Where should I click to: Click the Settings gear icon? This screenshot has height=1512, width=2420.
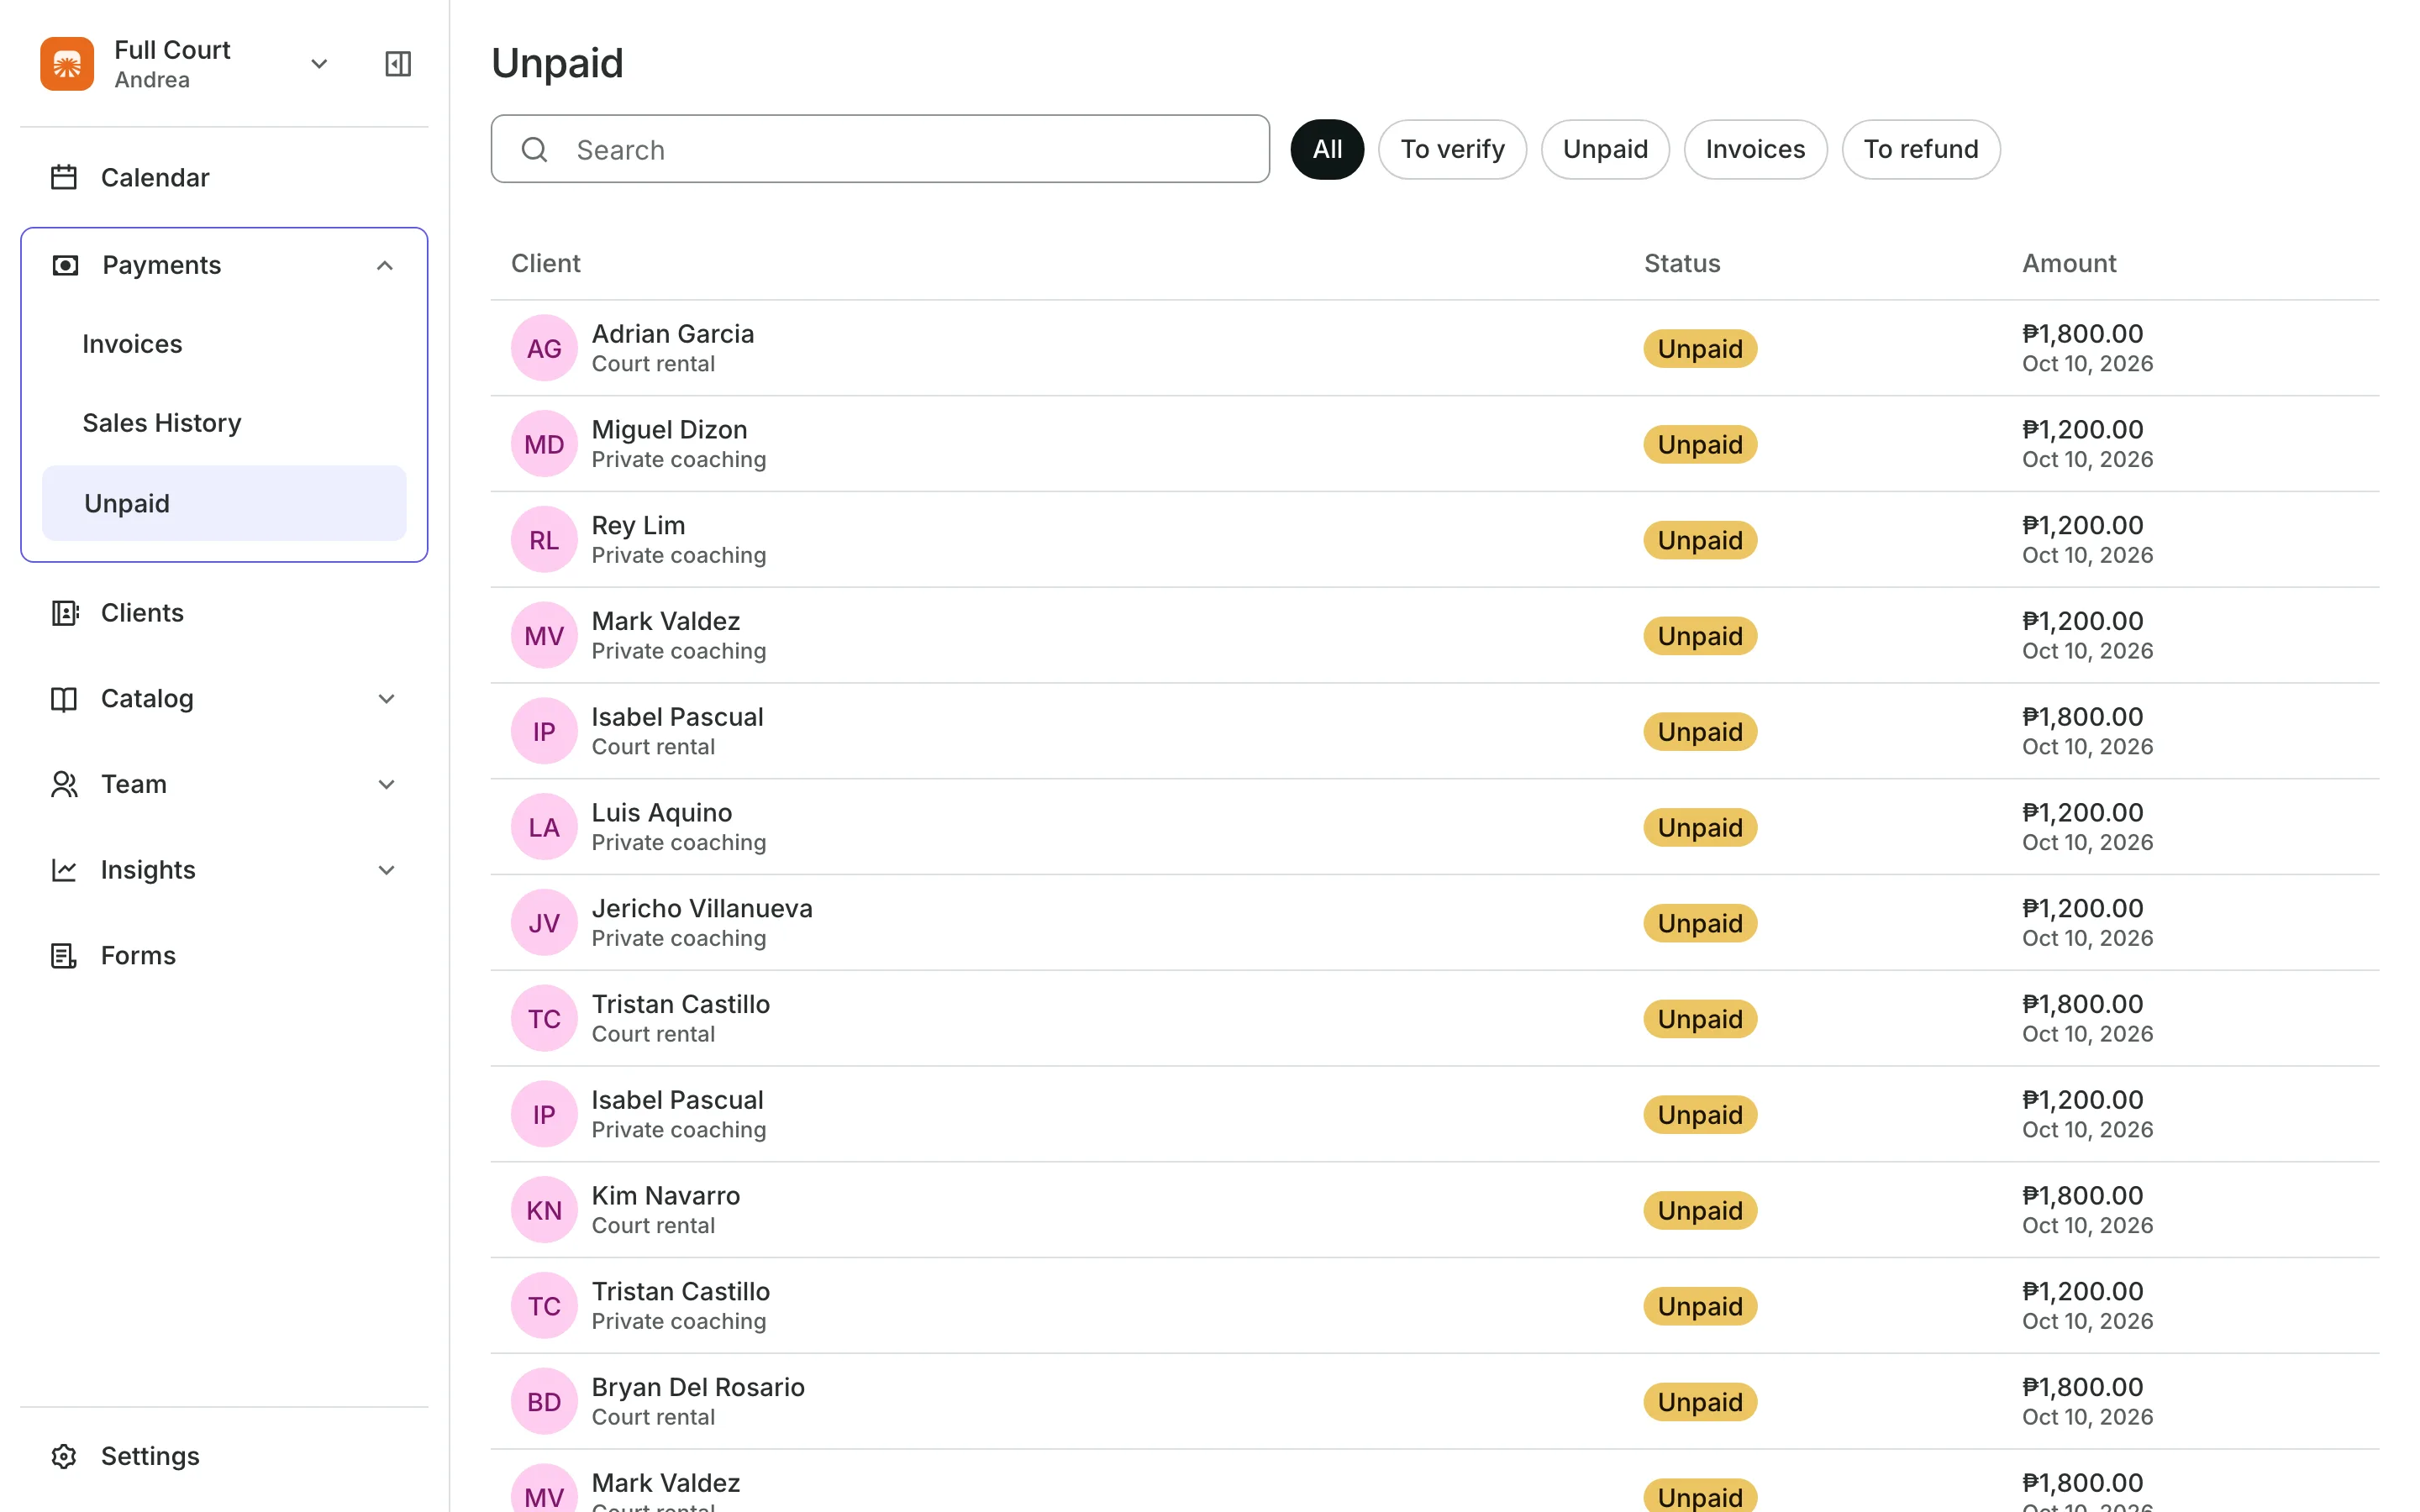64,1456
